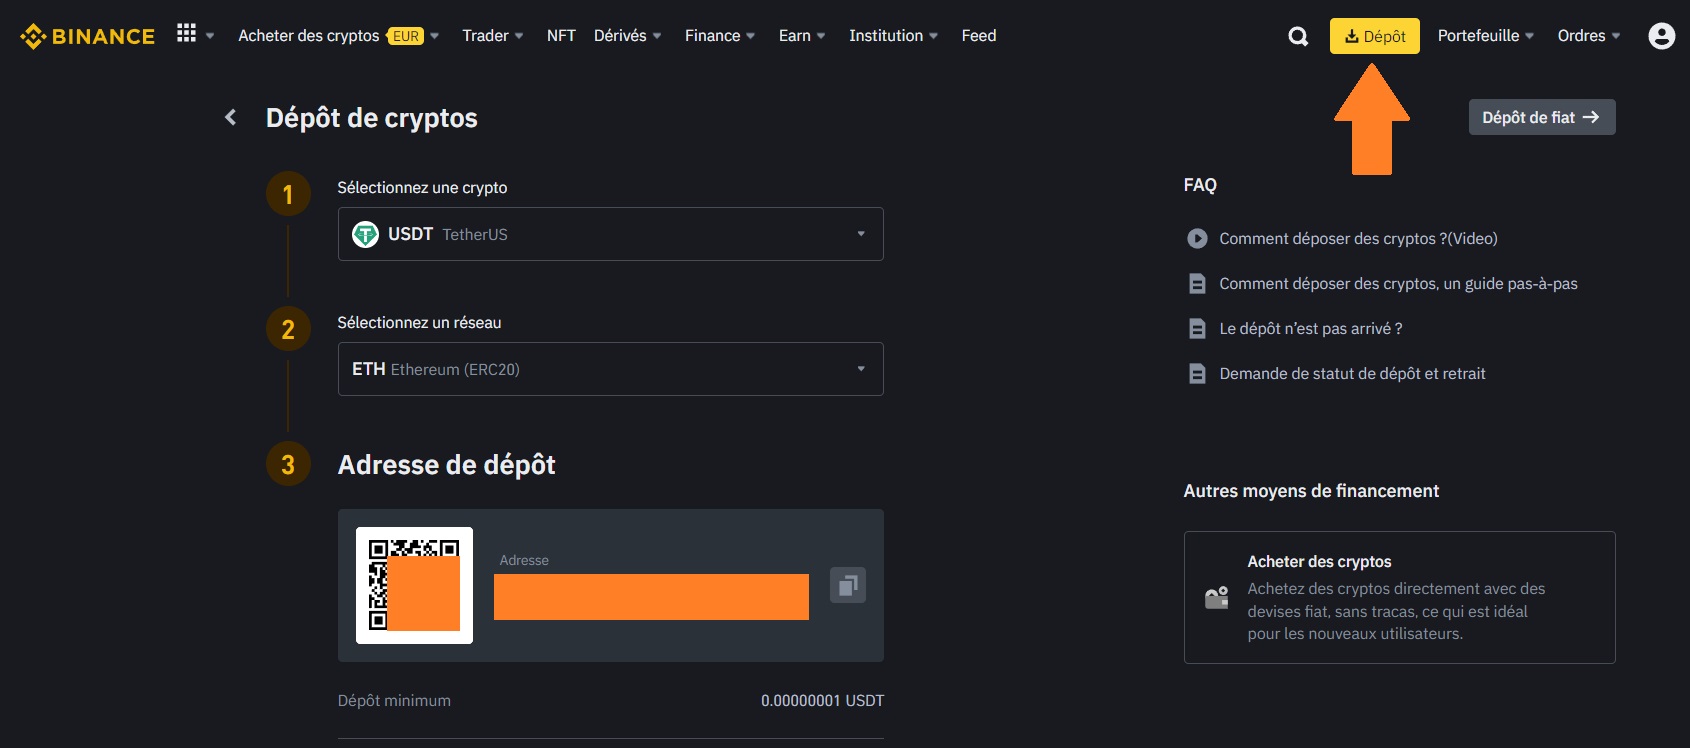The width and height of the screenshot is (1690, 748).
Task: Click the Dépôt de fiat button
Action: pyautogui.click(x=1542, y=117)
